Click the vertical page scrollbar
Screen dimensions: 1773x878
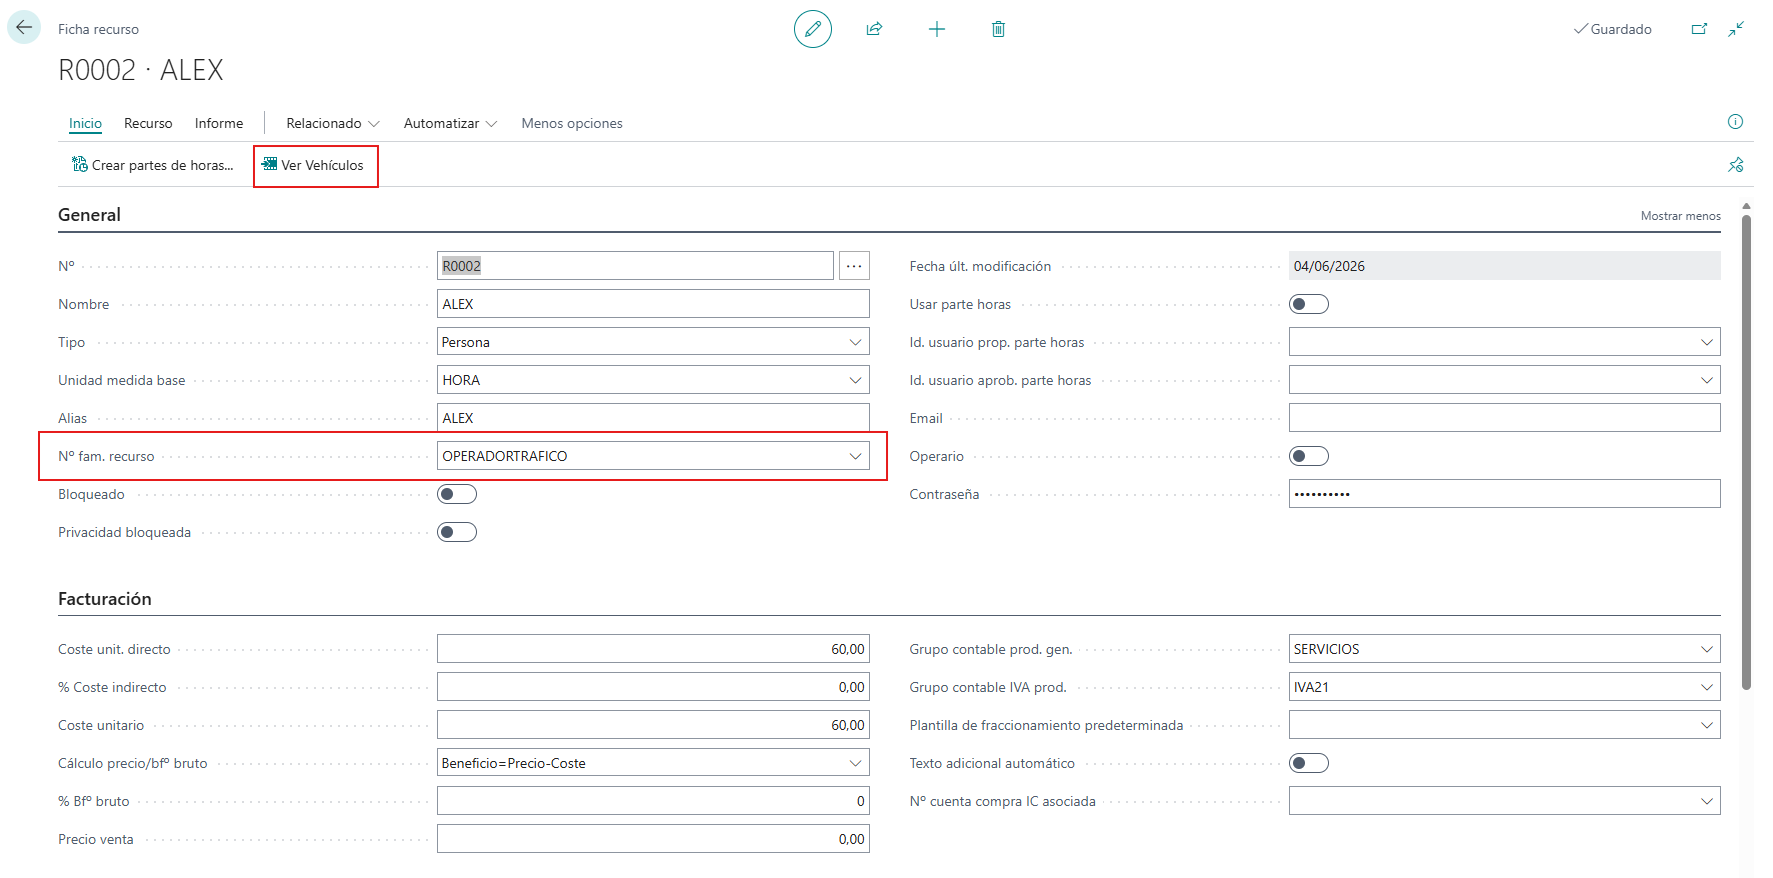(x=1746, y=450)
